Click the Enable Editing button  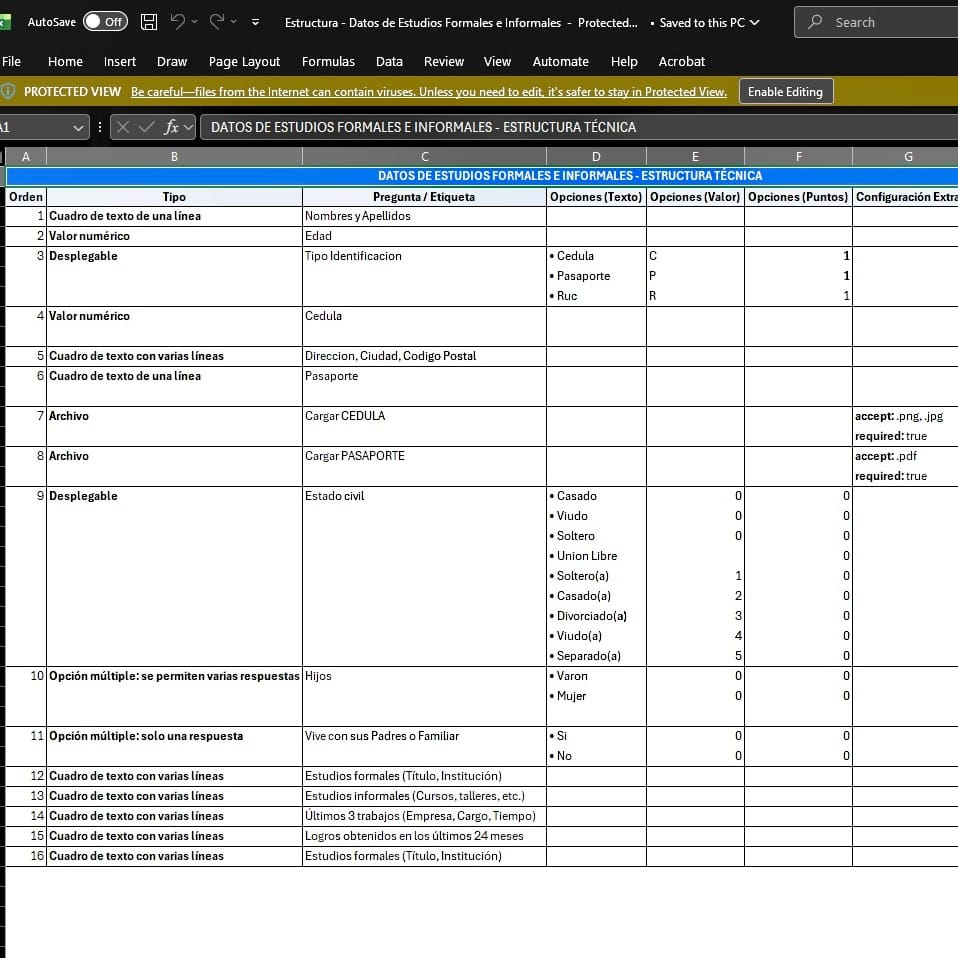(786, 92)
